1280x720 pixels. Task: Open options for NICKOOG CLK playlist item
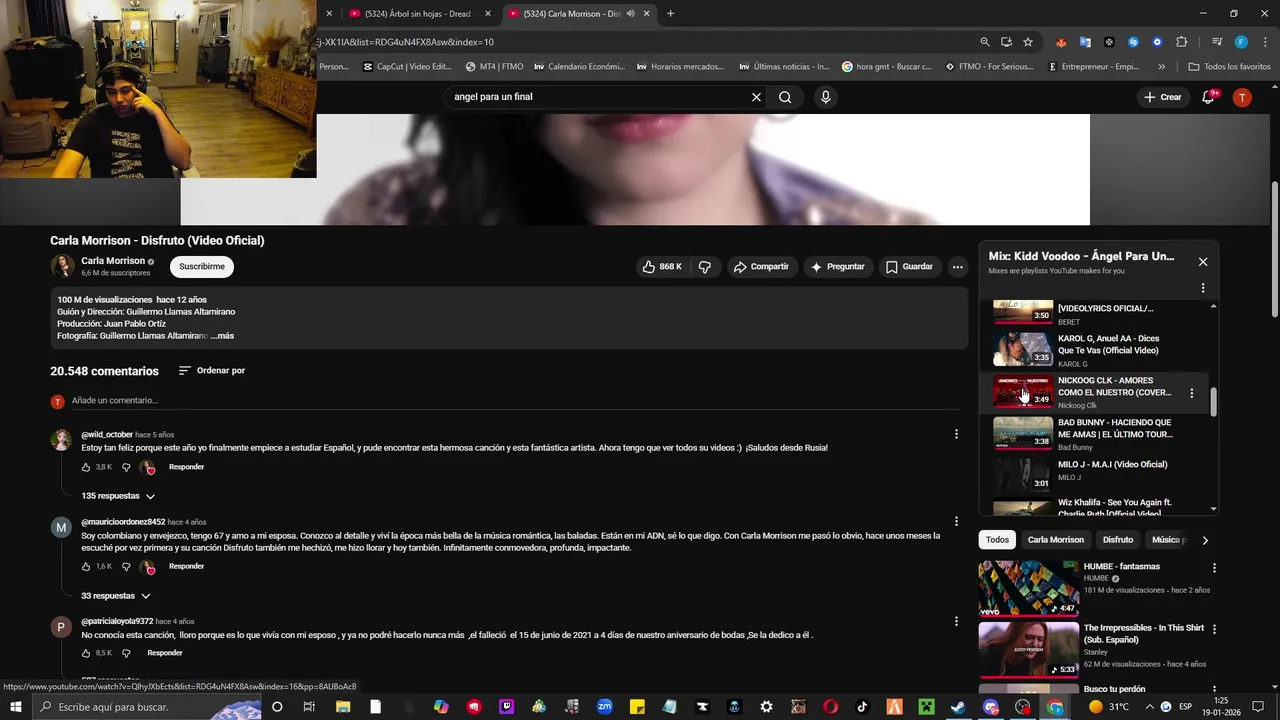[1191, 393]
